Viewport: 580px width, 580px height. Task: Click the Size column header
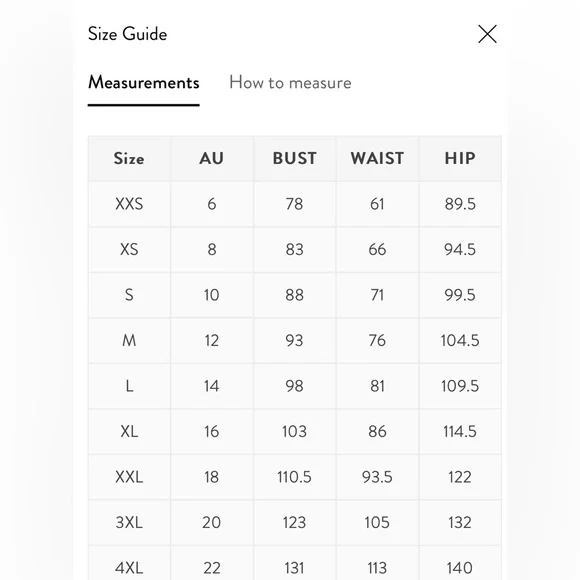(129, 159)
